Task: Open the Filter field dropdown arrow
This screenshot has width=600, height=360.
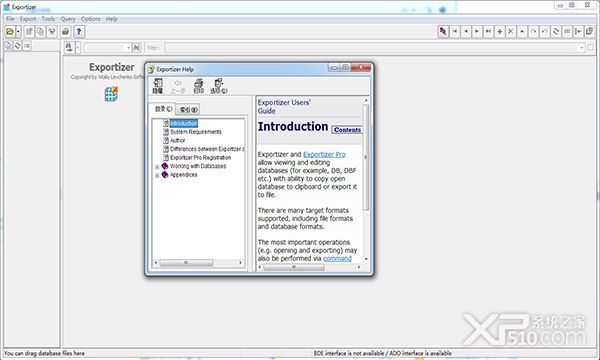Action: 582,48
